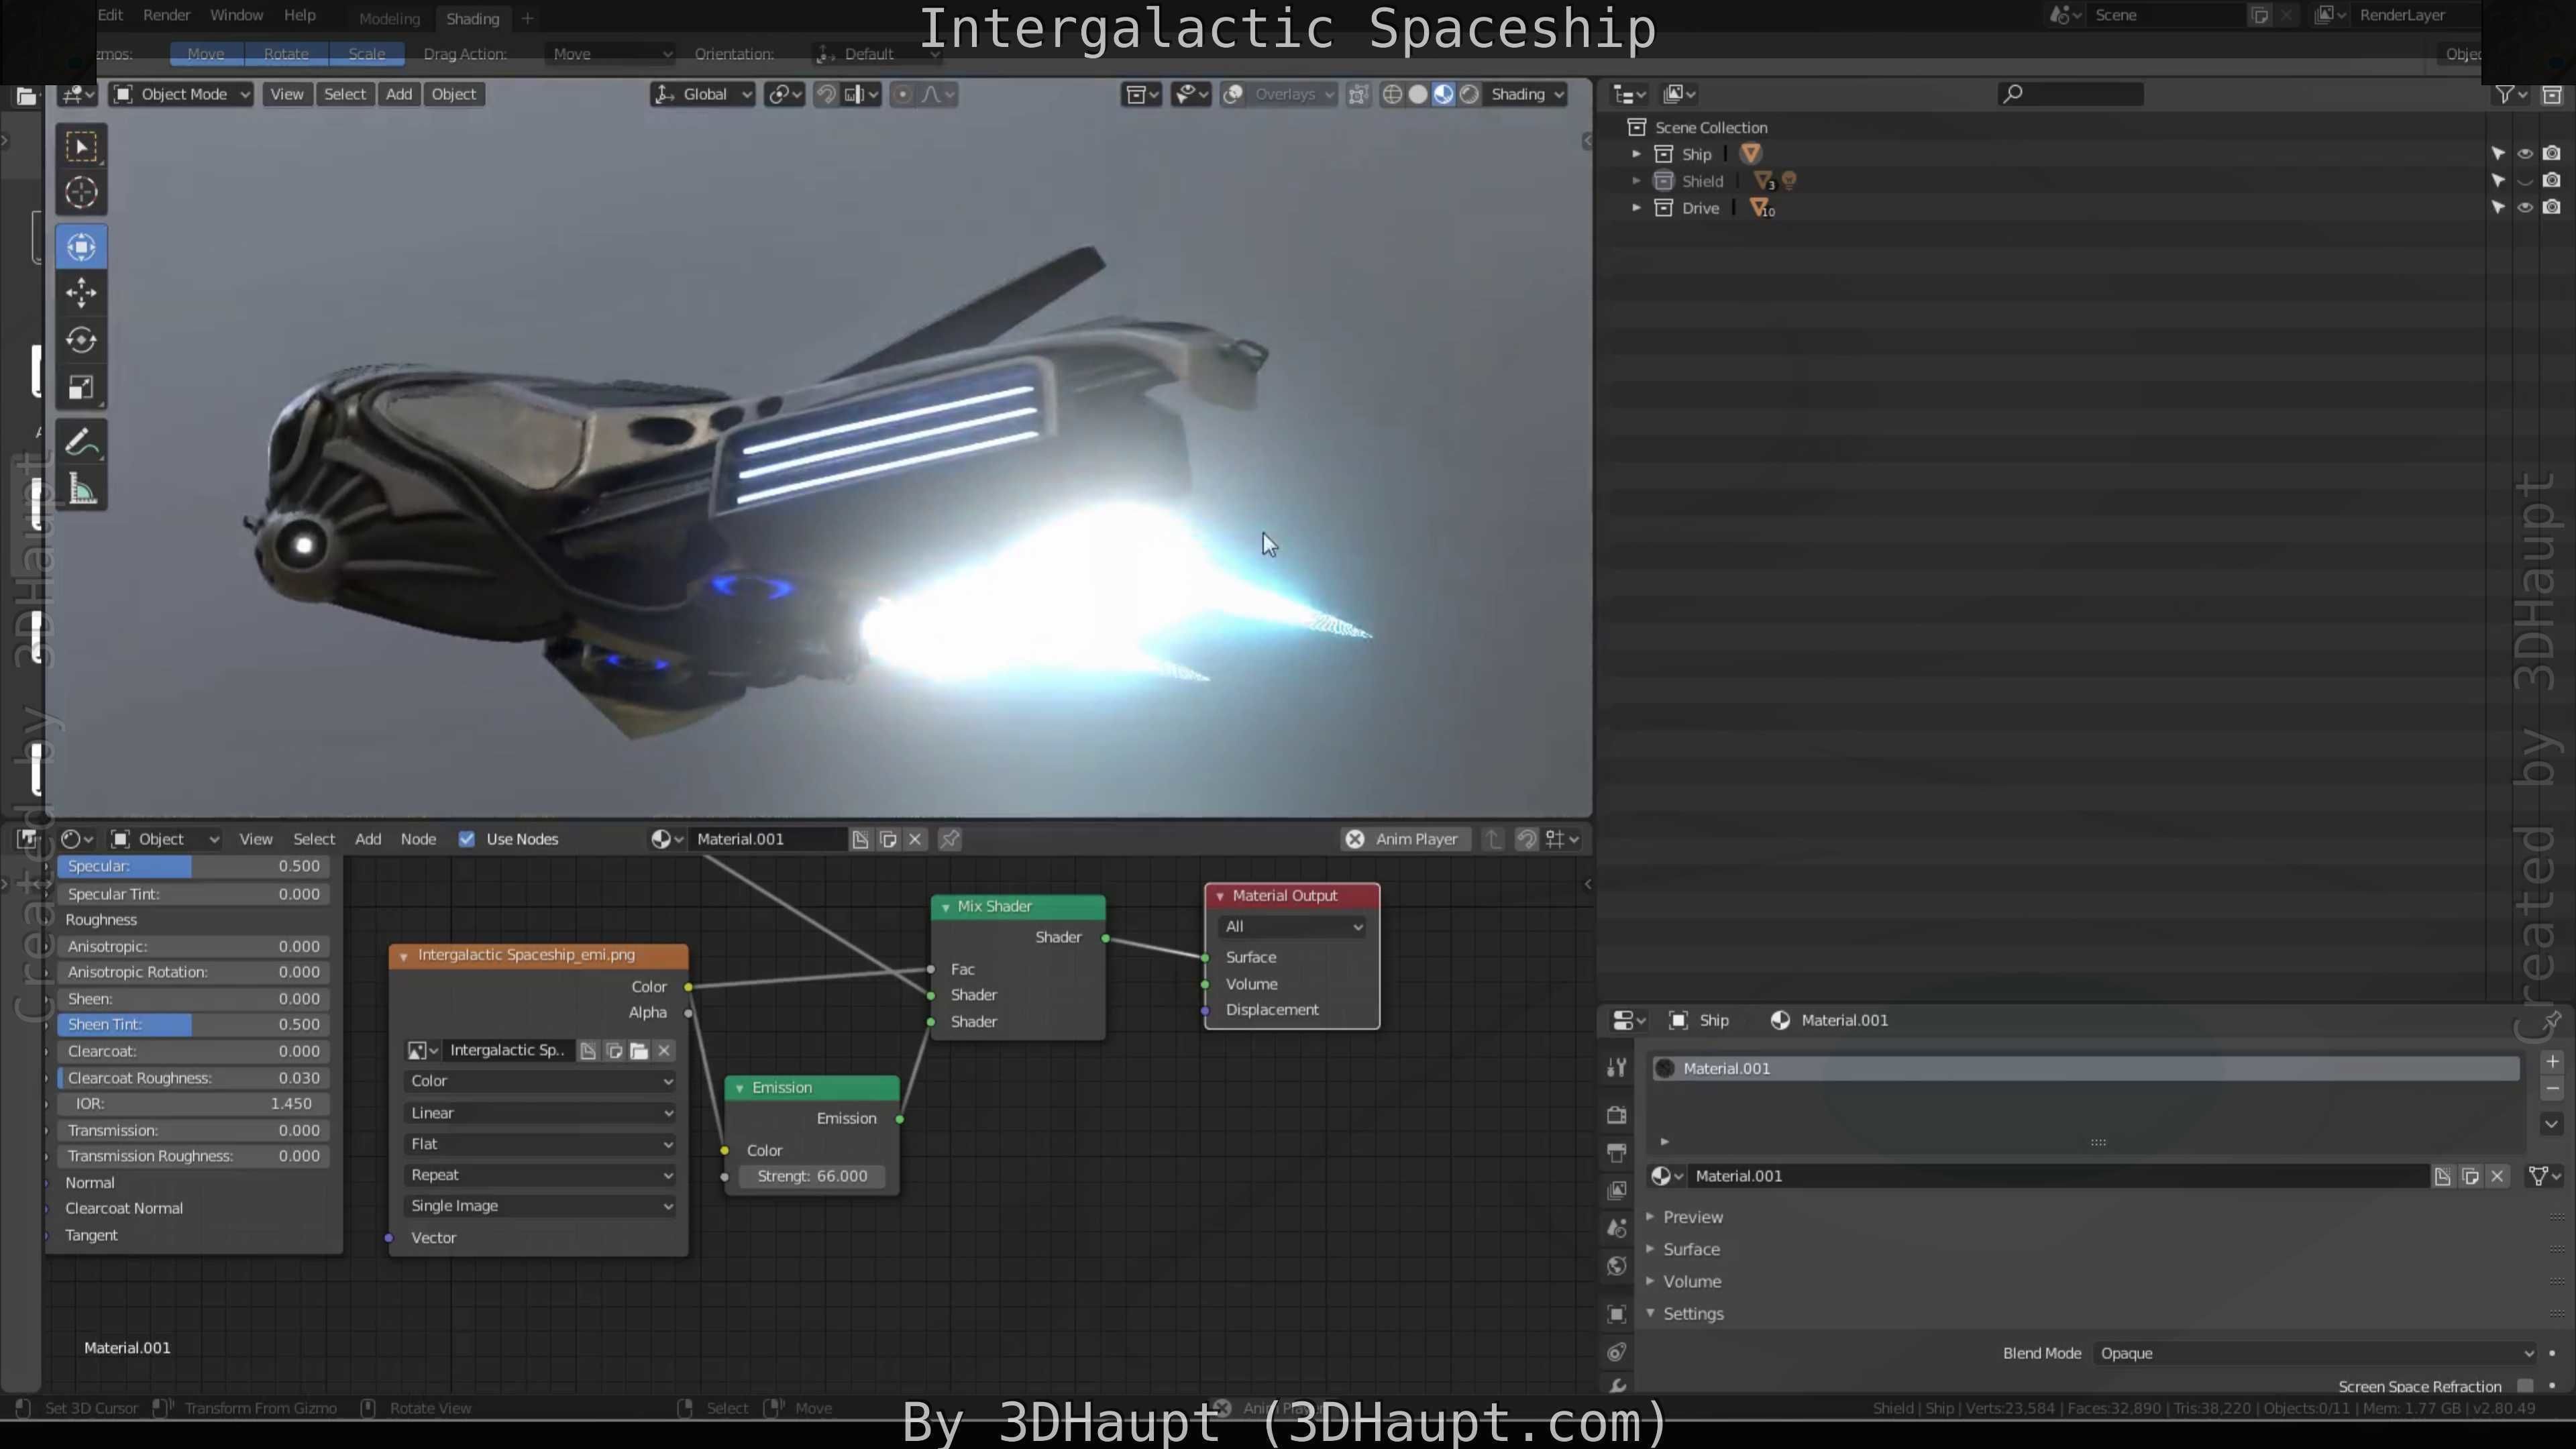Select the Rotate tool in viewport toolbar
The image size is (2576, 1449).
click(81, 340)
